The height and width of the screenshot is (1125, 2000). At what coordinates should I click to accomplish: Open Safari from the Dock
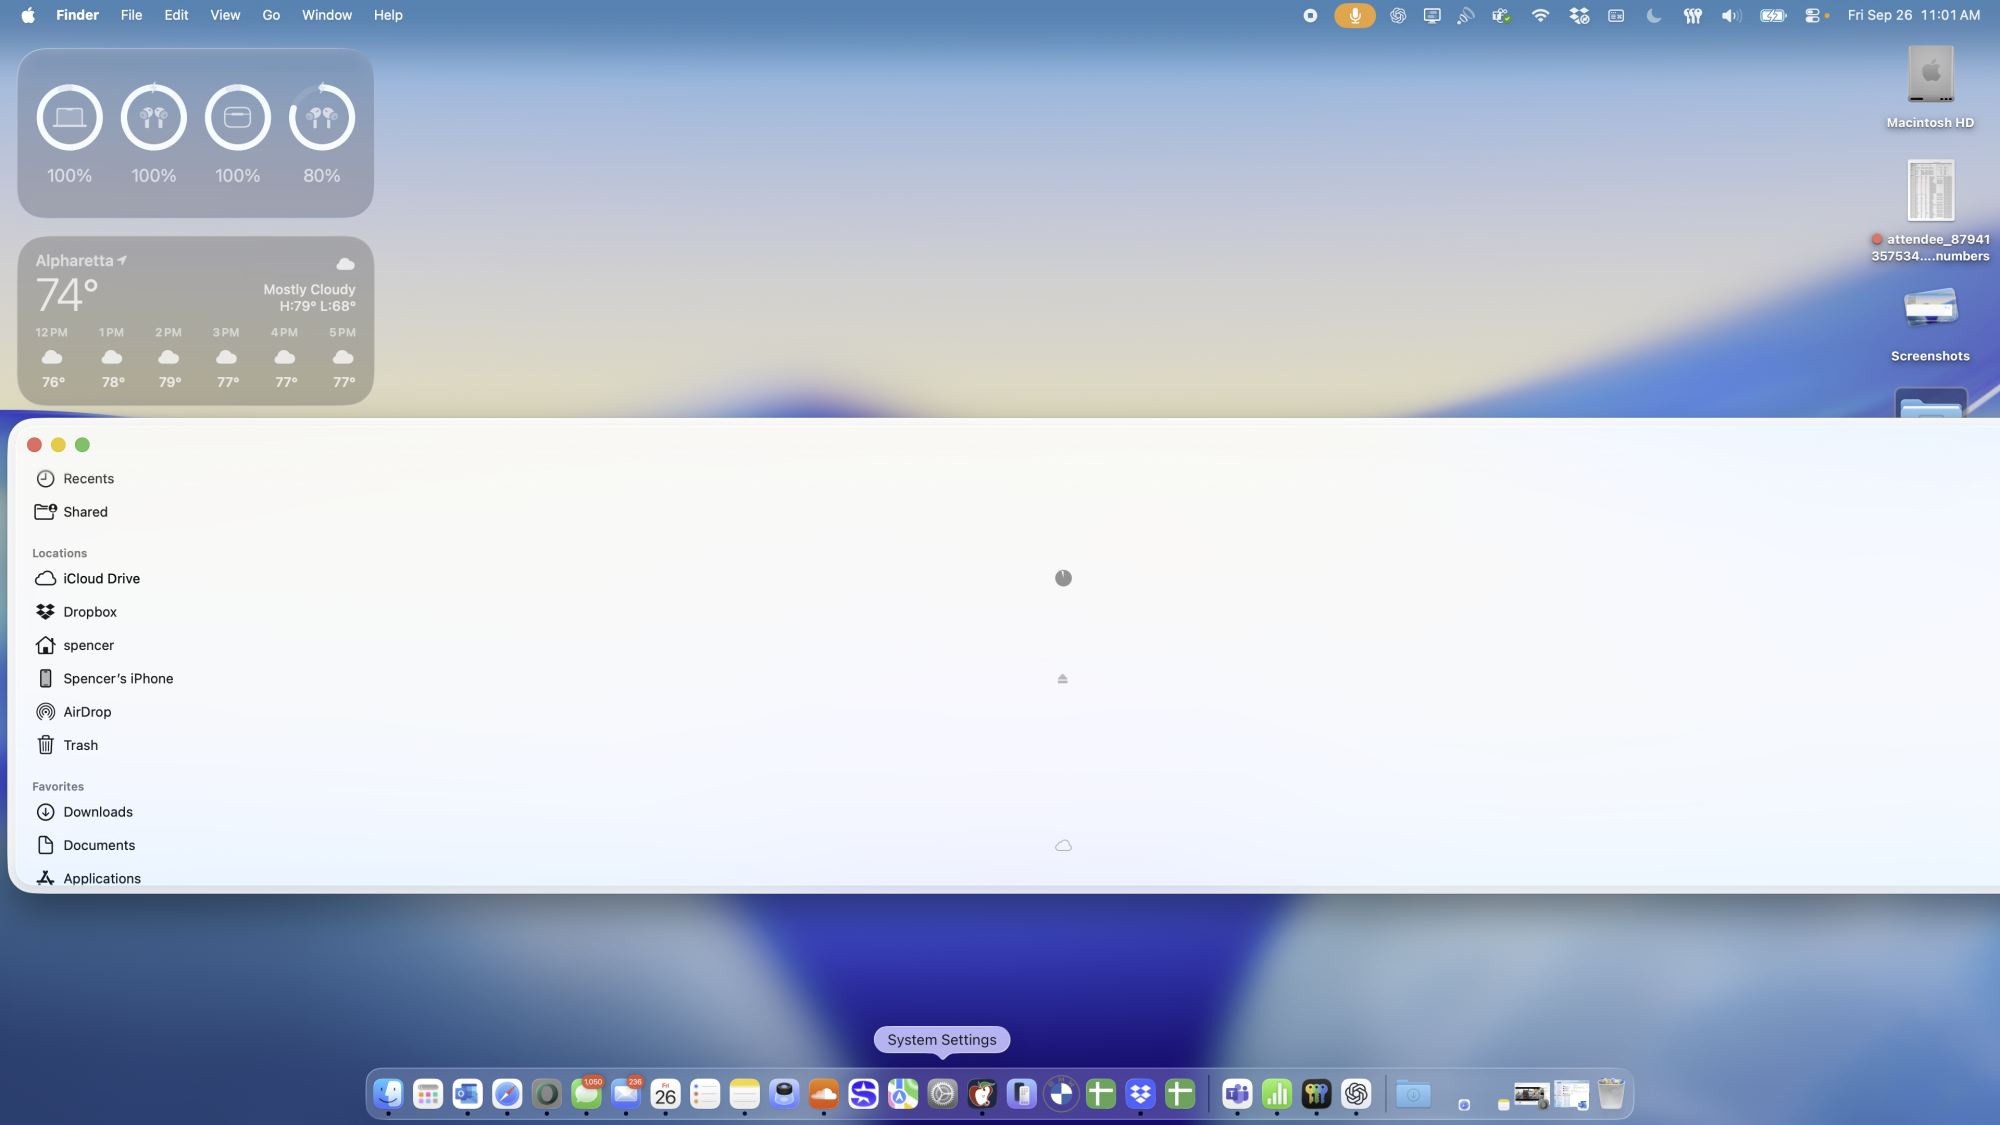click(x=507, y=1095)
